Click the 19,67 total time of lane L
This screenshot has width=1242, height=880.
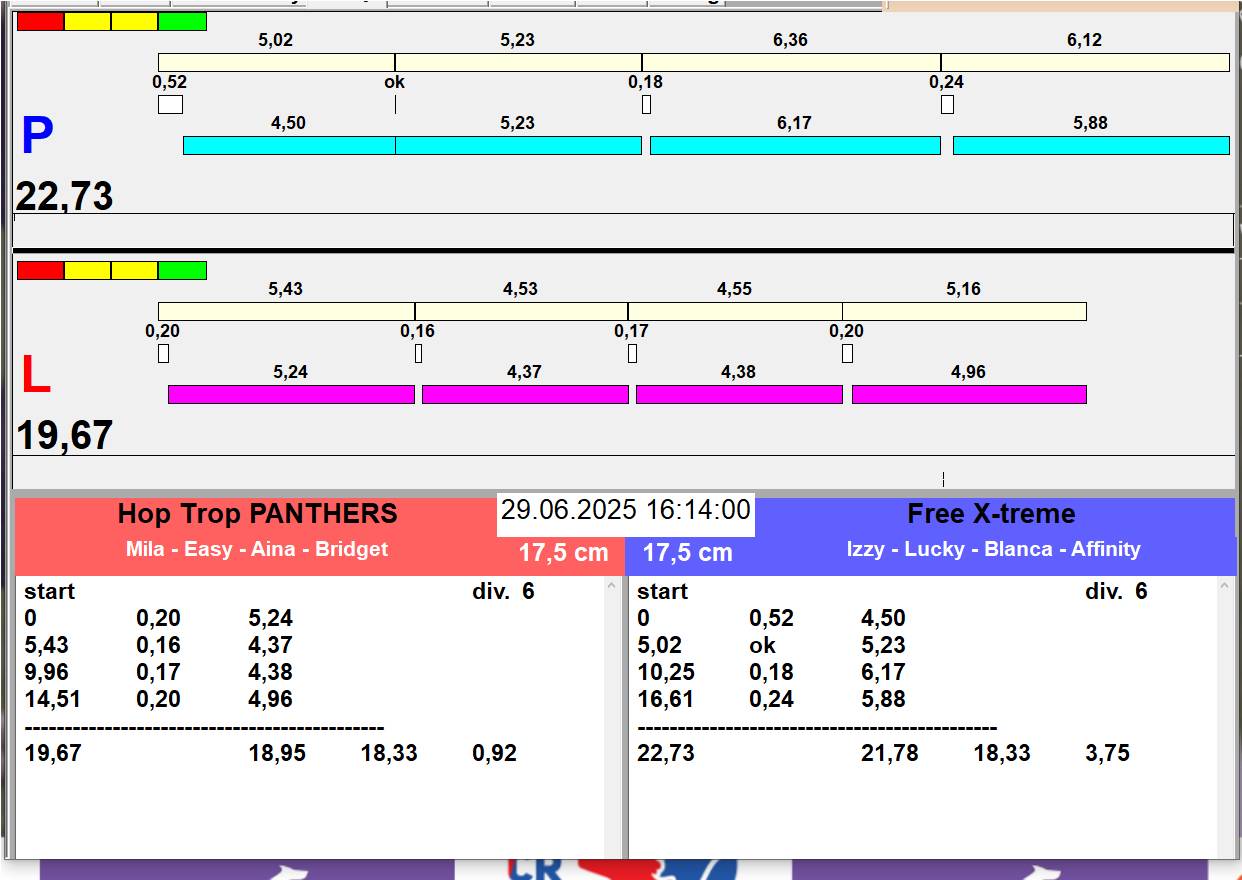(x=64, y=436)
